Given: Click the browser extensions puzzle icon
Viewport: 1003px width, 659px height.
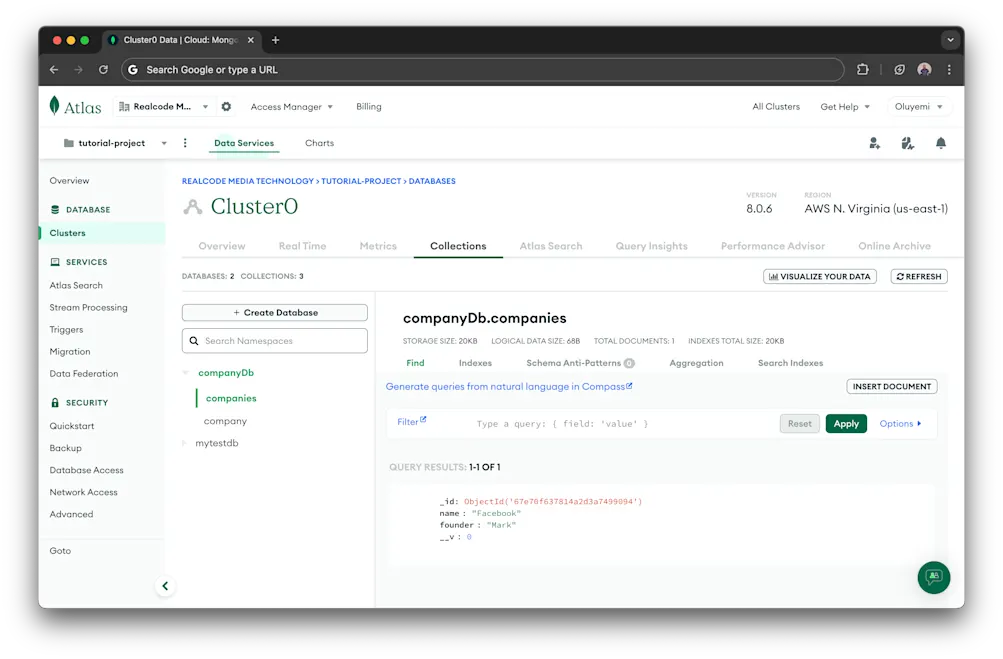Looking at the screenshot, I should pos(861,70).
